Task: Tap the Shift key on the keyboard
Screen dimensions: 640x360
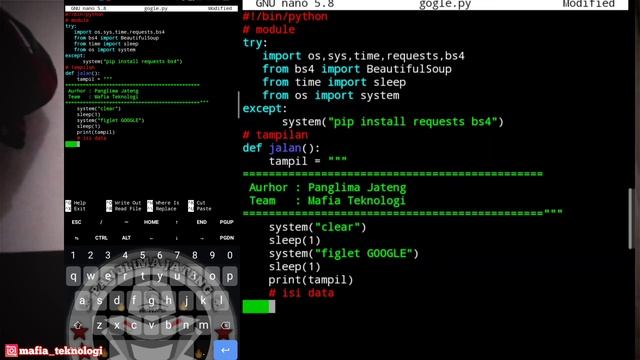Action: (78, 326)
